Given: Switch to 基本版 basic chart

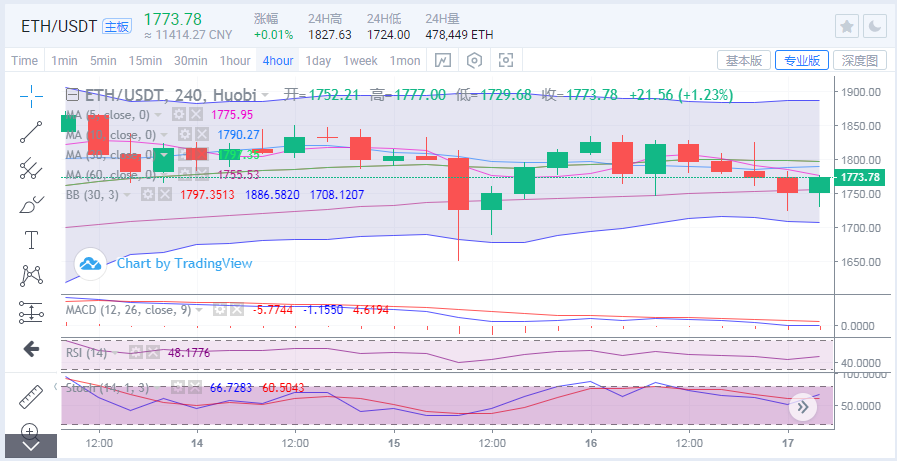Looking at the screenshot, I should [x=744, y=60].
